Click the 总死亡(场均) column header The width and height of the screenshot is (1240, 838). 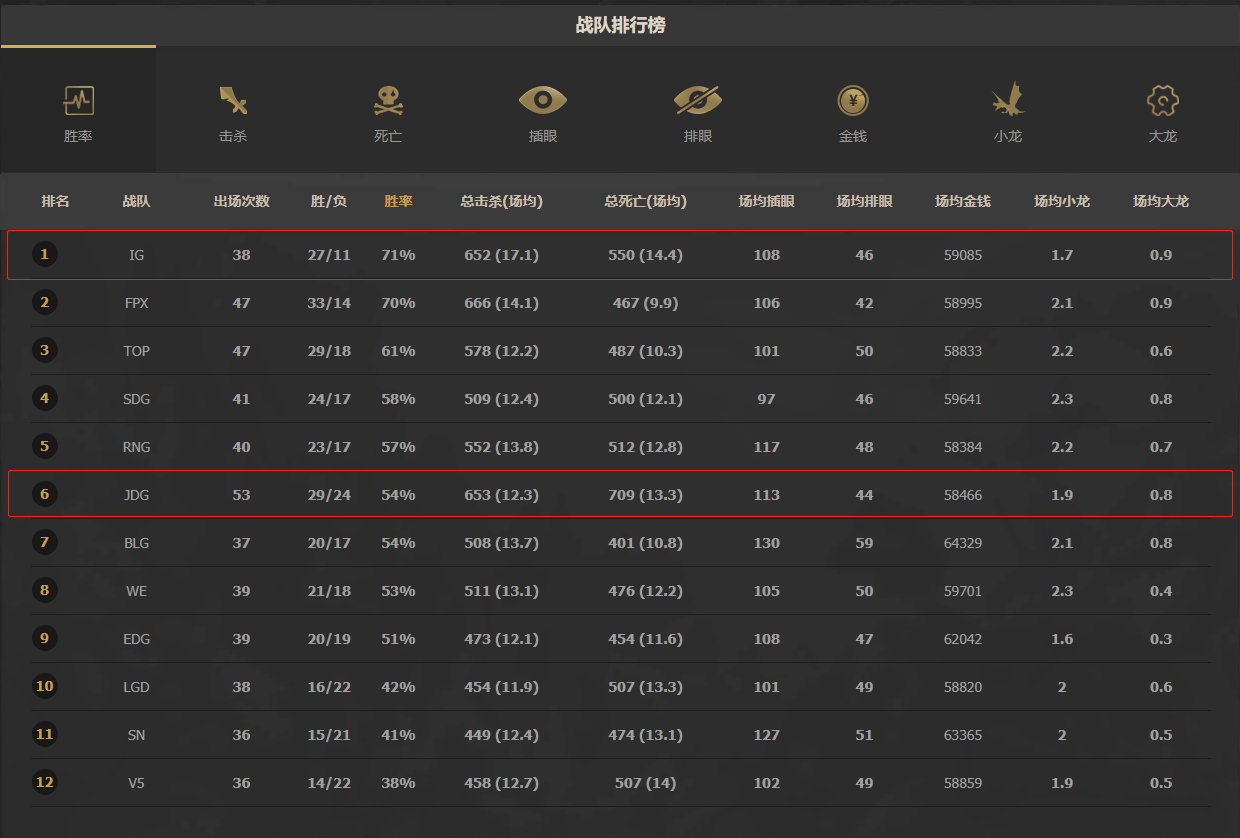coord(646,201)
